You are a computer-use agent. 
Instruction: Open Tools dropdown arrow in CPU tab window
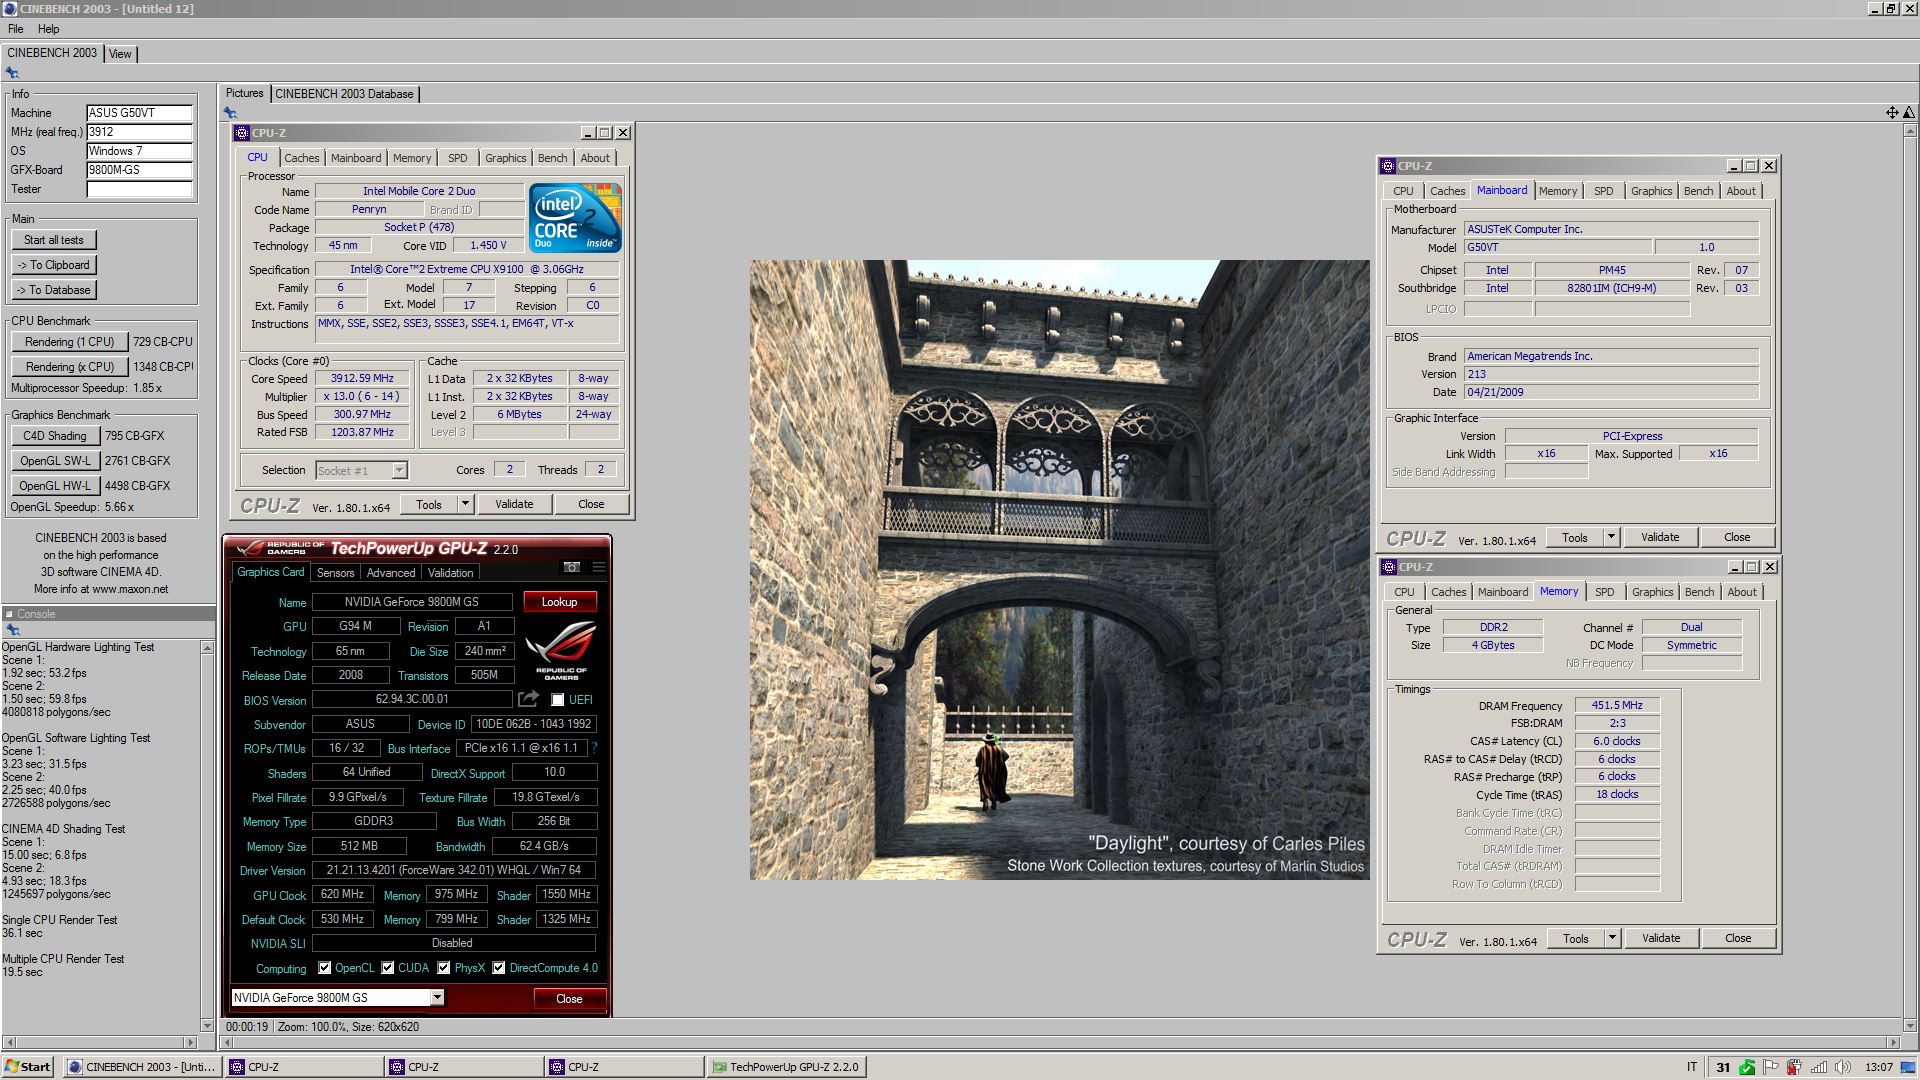click(465, 504)
